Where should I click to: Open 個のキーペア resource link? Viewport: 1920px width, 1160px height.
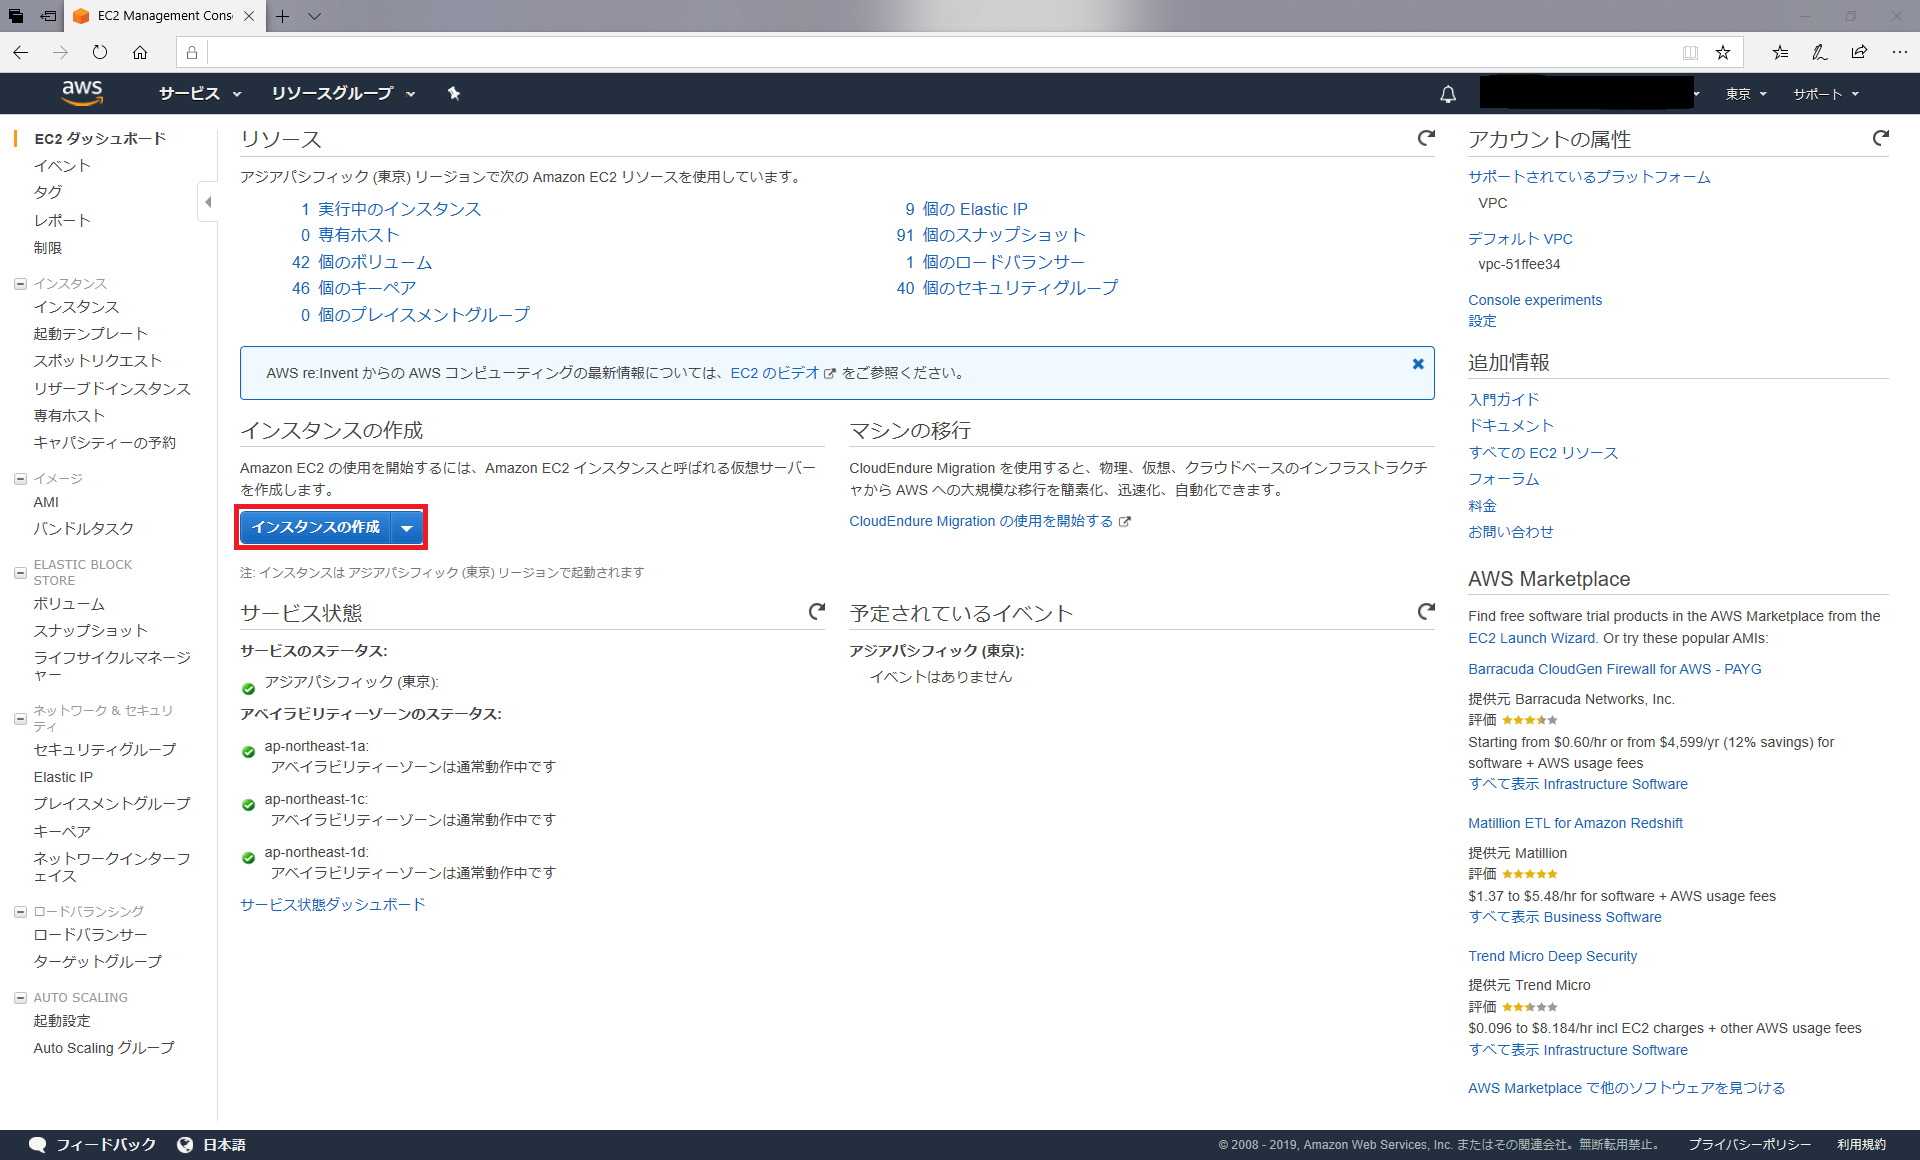367,288
